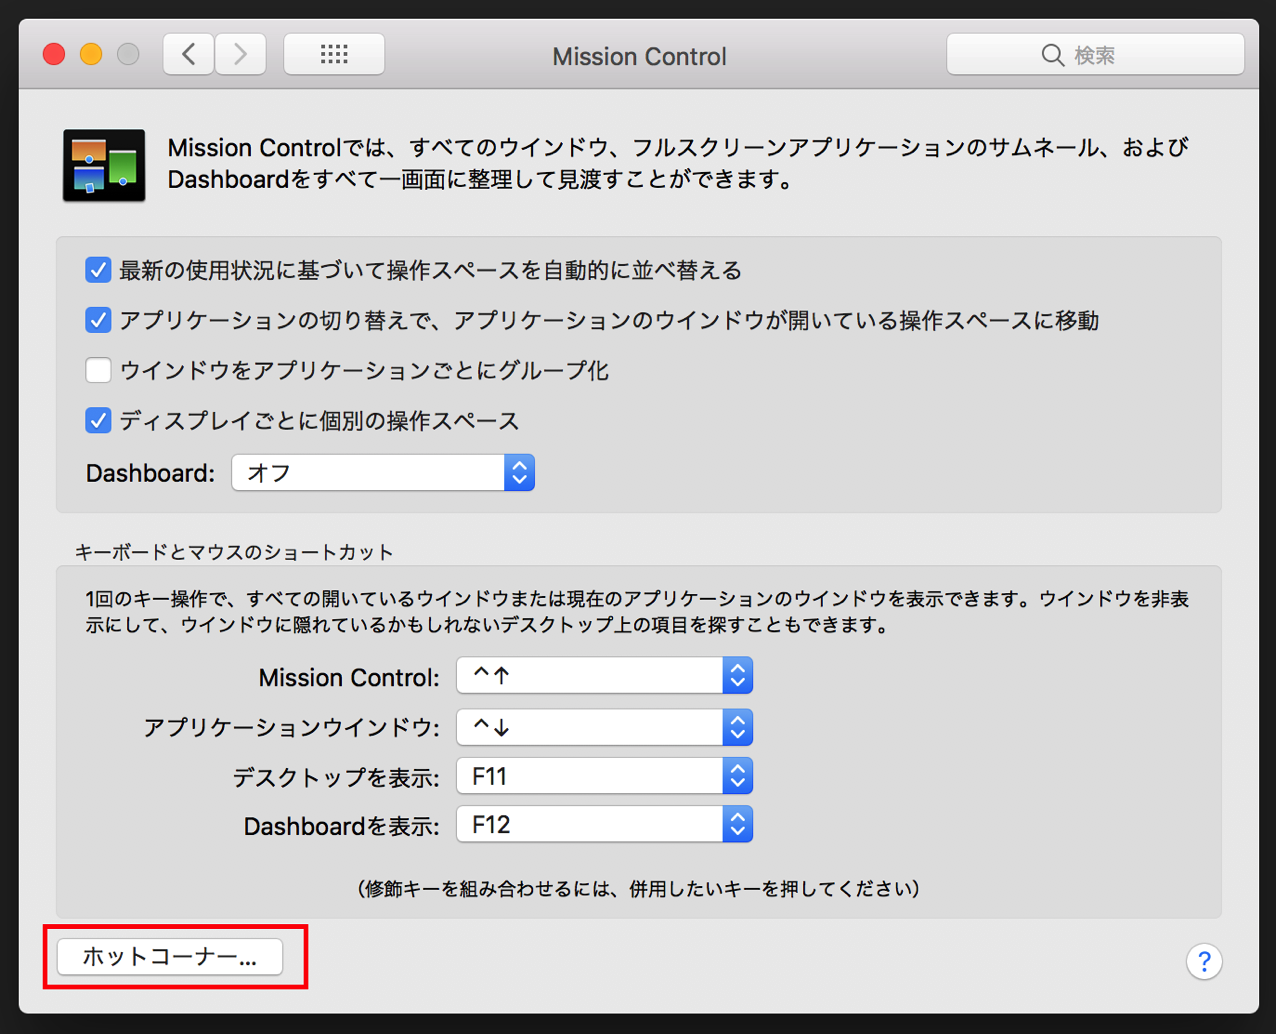
Task: Click the forward navigation arrow
Action: [240, 54]
